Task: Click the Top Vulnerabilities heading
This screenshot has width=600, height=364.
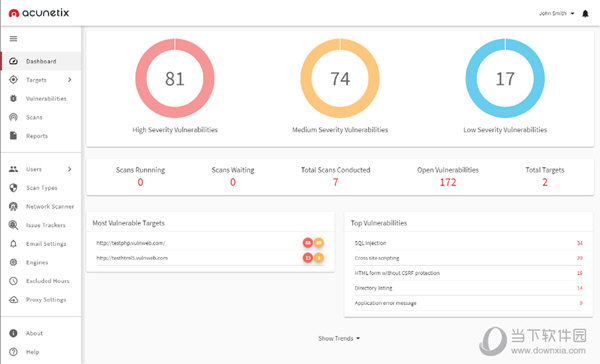Action: (379, 223)
